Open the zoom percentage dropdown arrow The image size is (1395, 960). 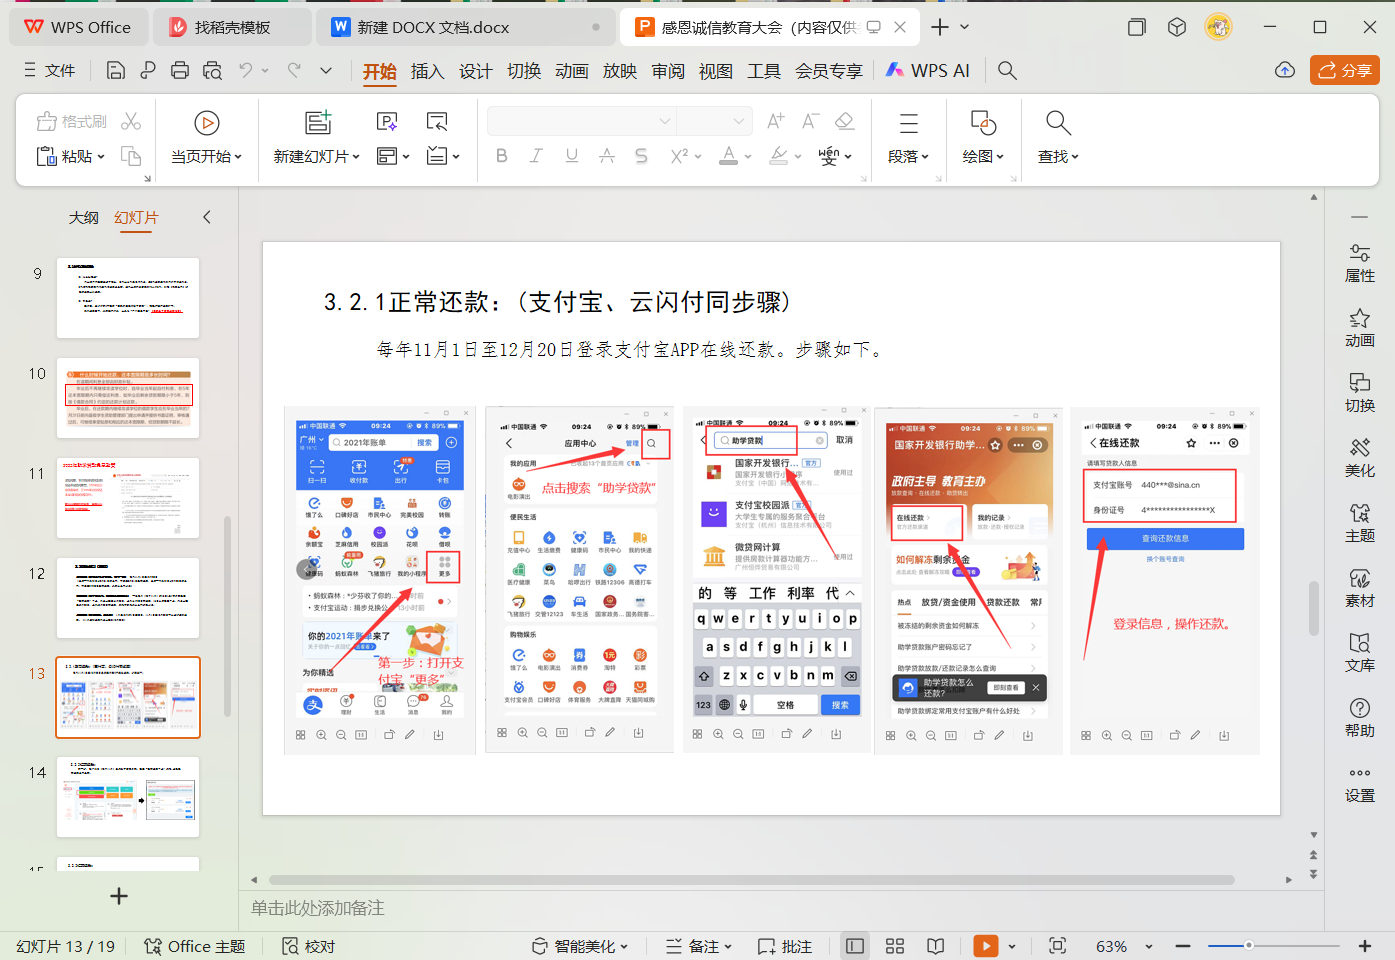[x=1149, y=946]
